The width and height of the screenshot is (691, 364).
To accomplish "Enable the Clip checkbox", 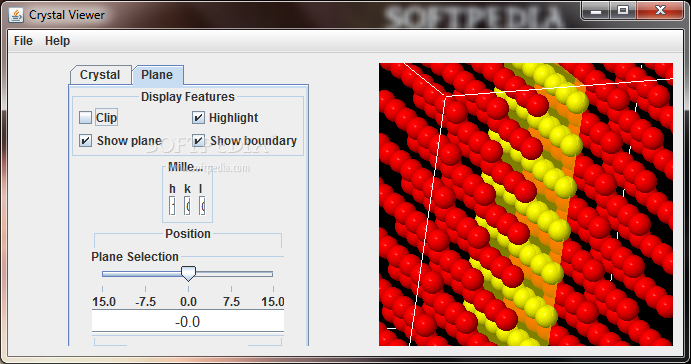I will (x=85, y=118).
